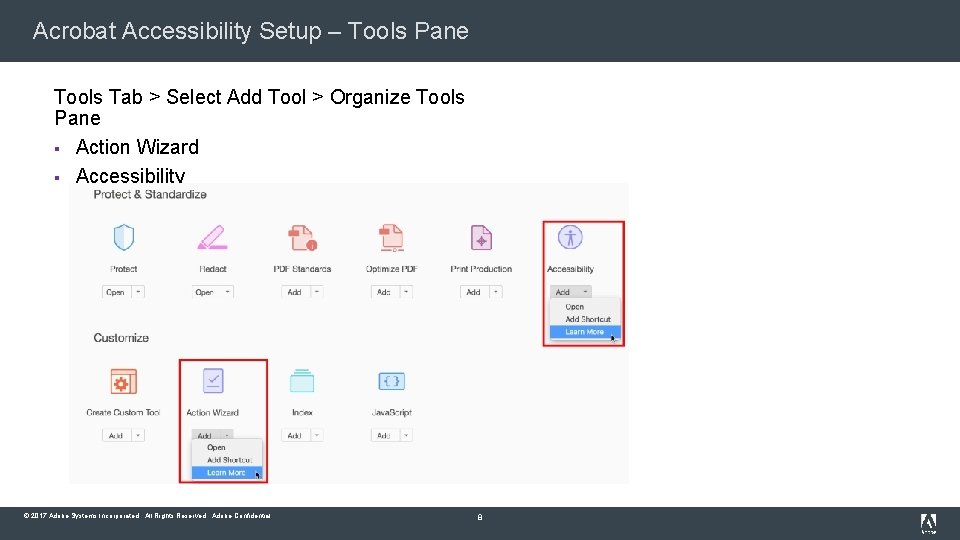Viewport: 960px width, 540px height.
Task: Add the Index tool
Action: click(x=295, y=435)
